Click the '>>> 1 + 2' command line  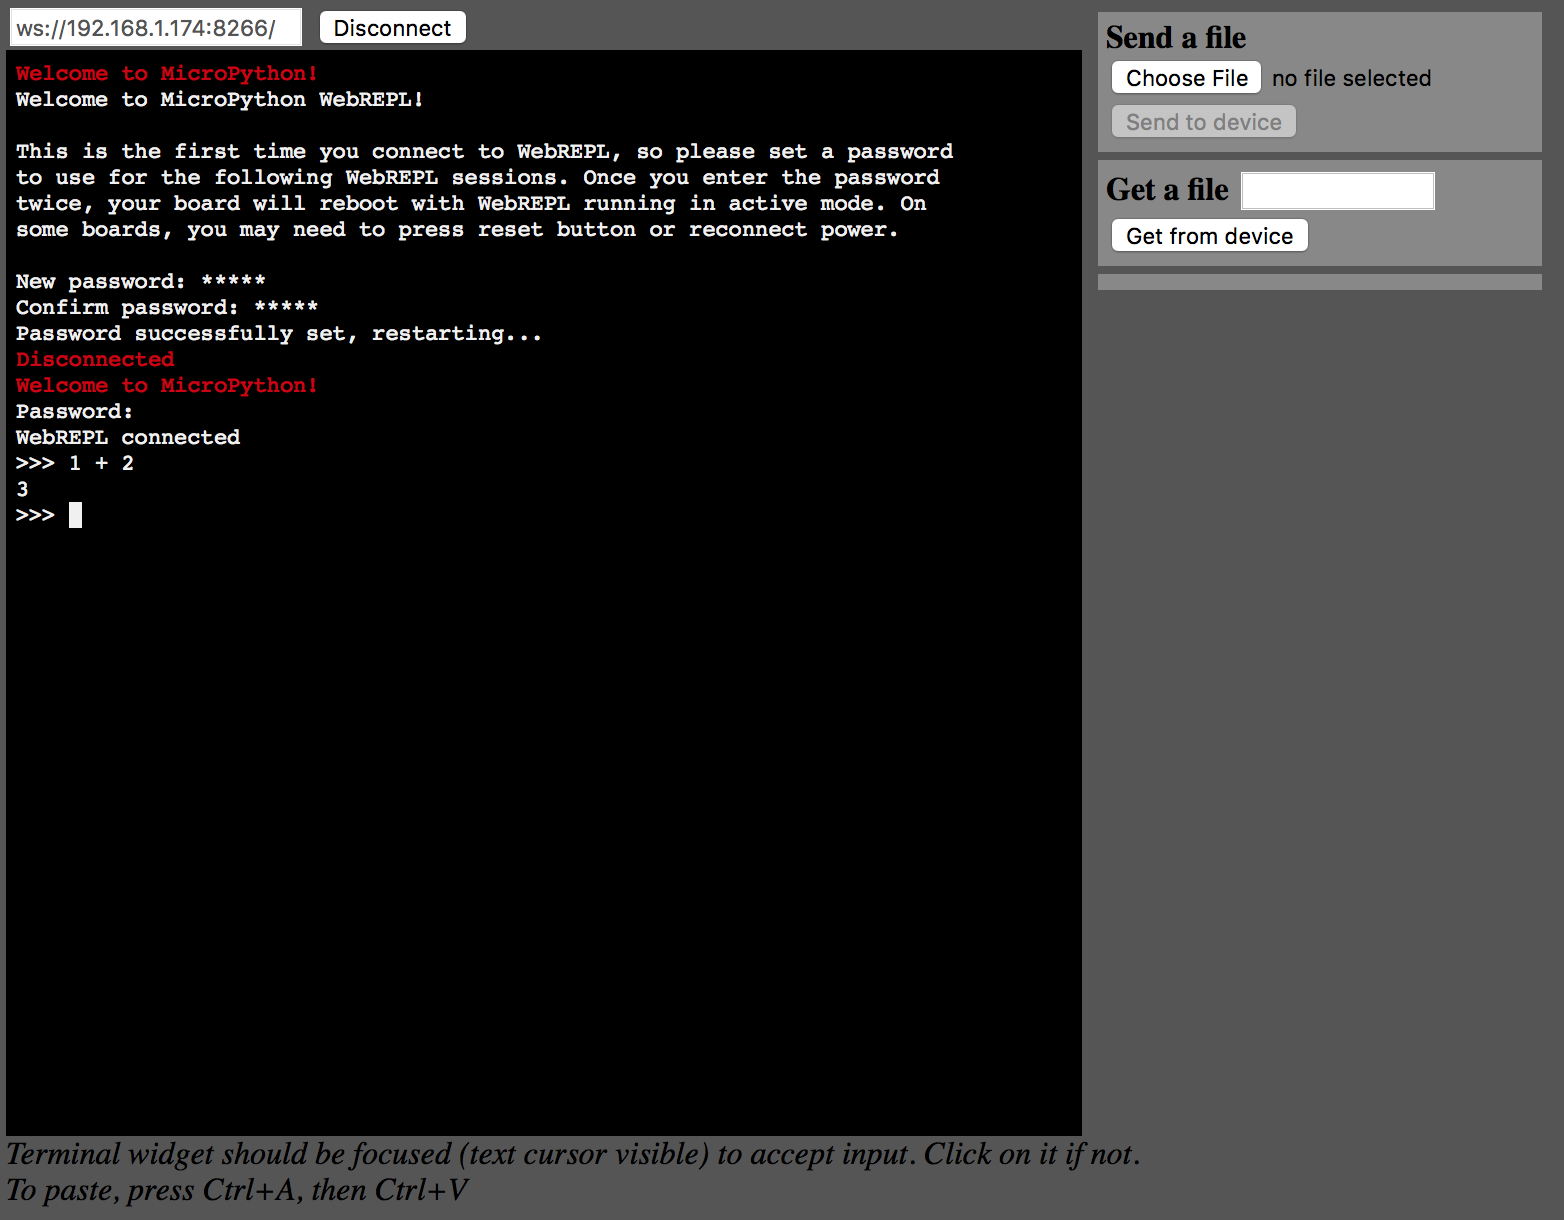75,463
